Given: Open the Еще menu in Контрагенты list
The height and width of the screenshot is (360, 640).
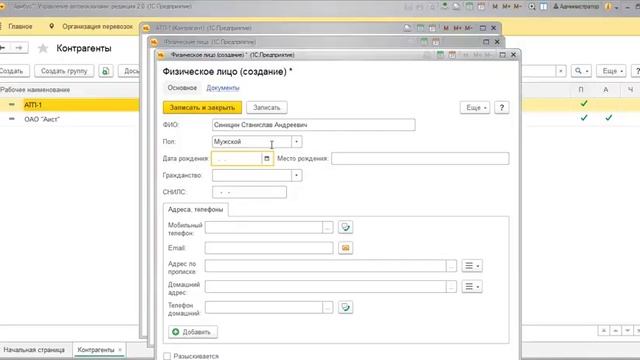Looking at the screenshot, I should click(611, 71).
